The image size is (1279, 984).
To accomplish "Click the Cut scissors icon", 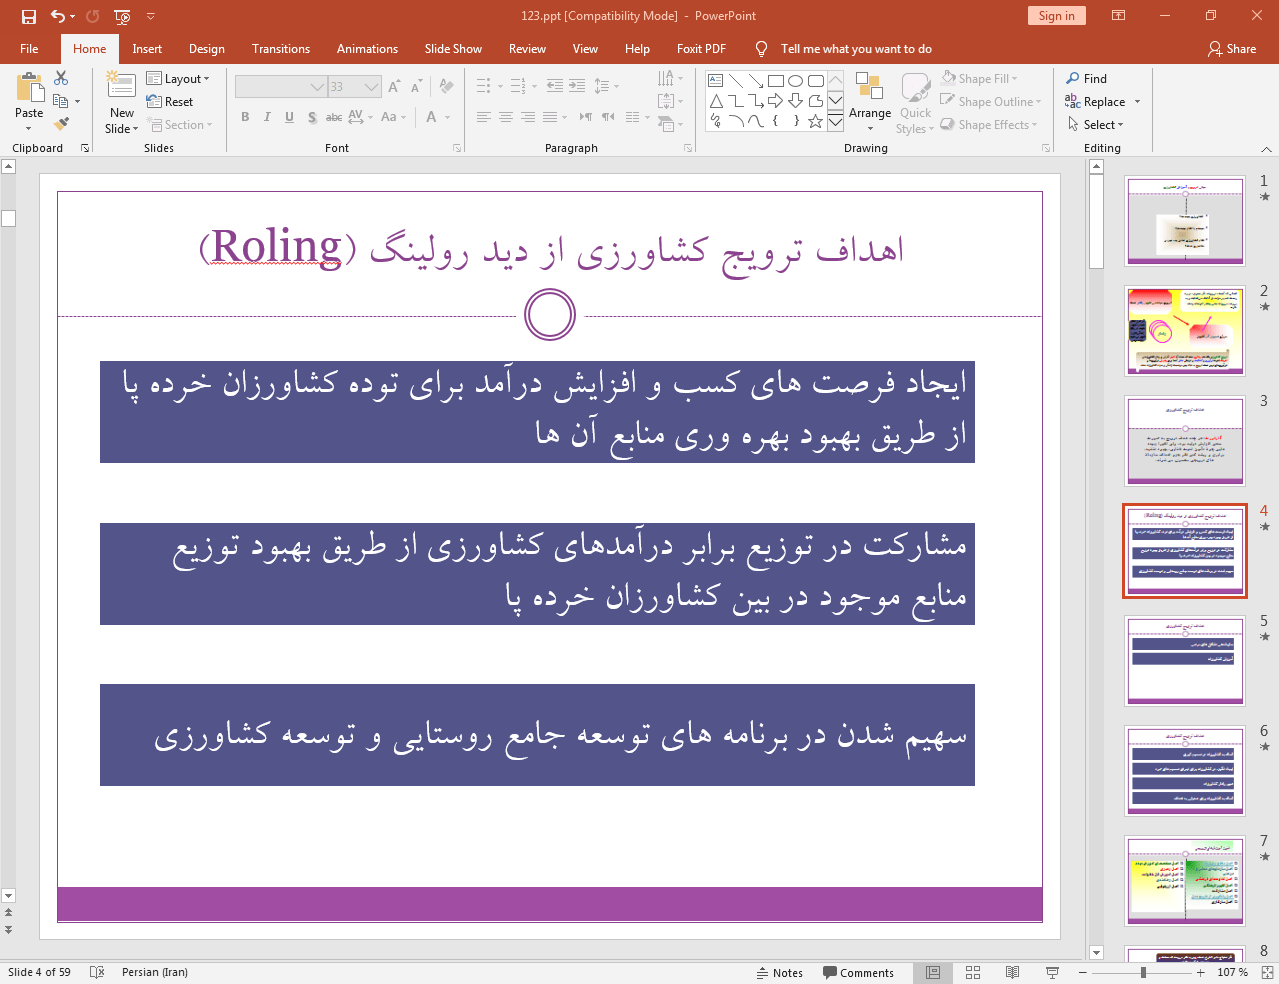I will 61,78.
